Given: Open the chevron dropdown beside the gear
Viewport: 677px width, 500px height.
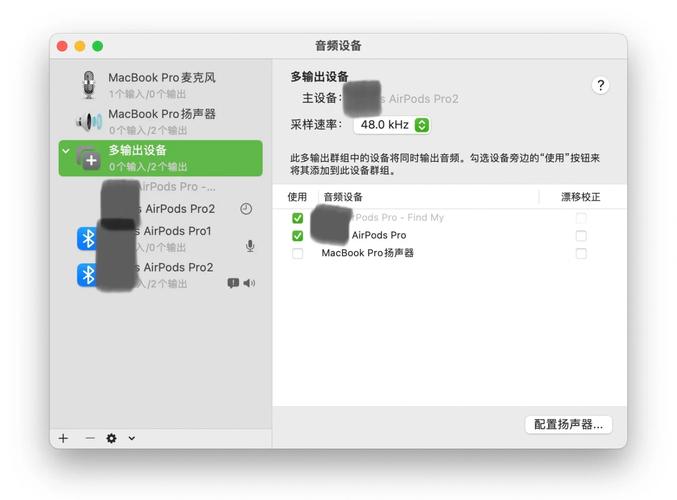Looking at the screenshot, I should [132, 438].
